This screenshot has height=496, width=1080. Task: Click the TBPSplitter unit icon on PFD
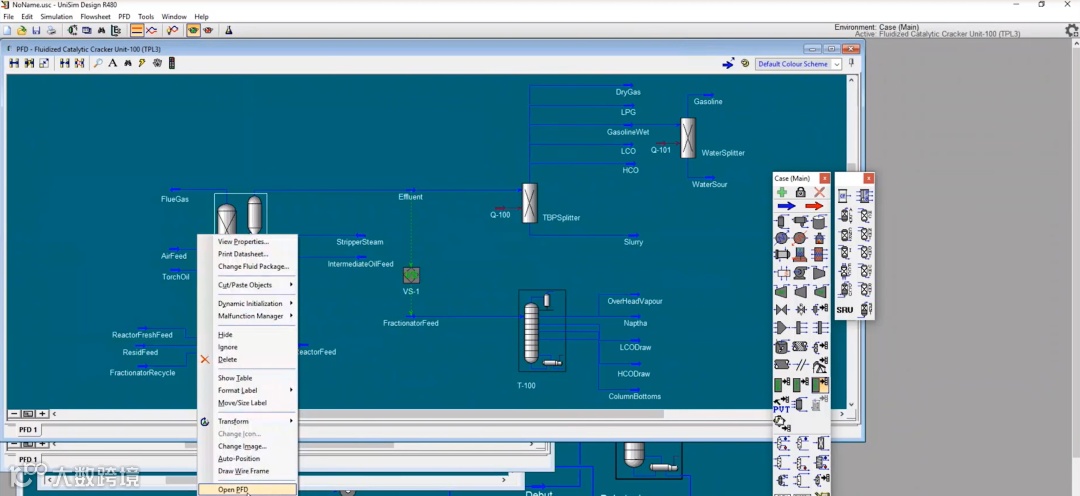point(529,203)
